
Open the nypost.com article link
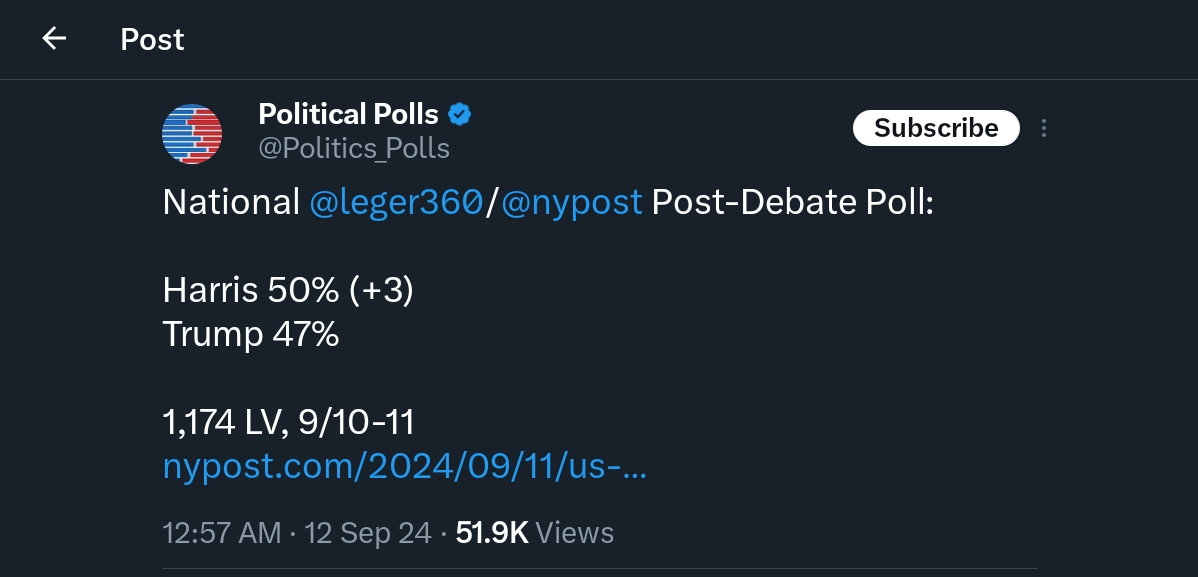coord(405,467)
